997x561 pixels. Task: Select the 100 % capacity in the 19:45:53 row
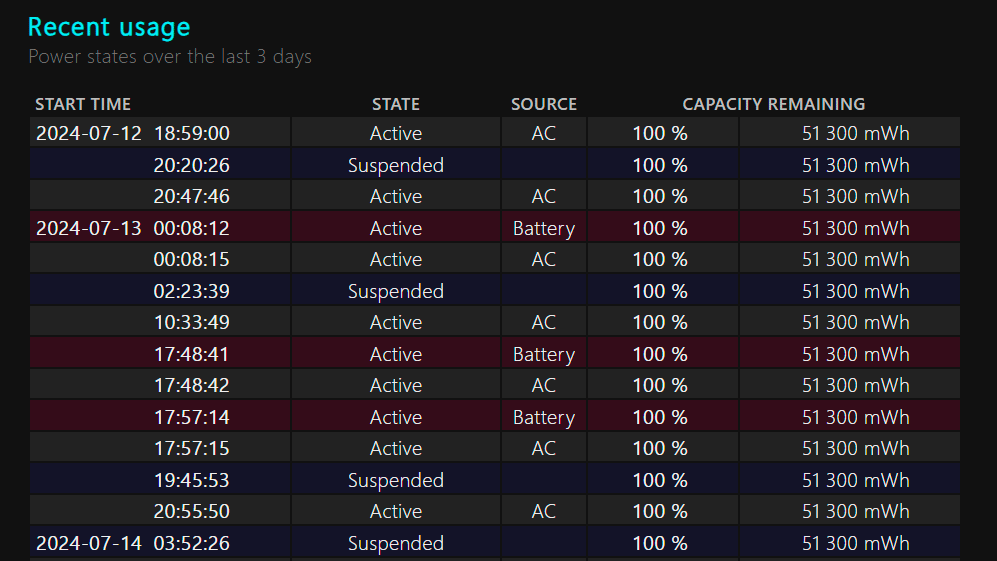pos(660,480)
